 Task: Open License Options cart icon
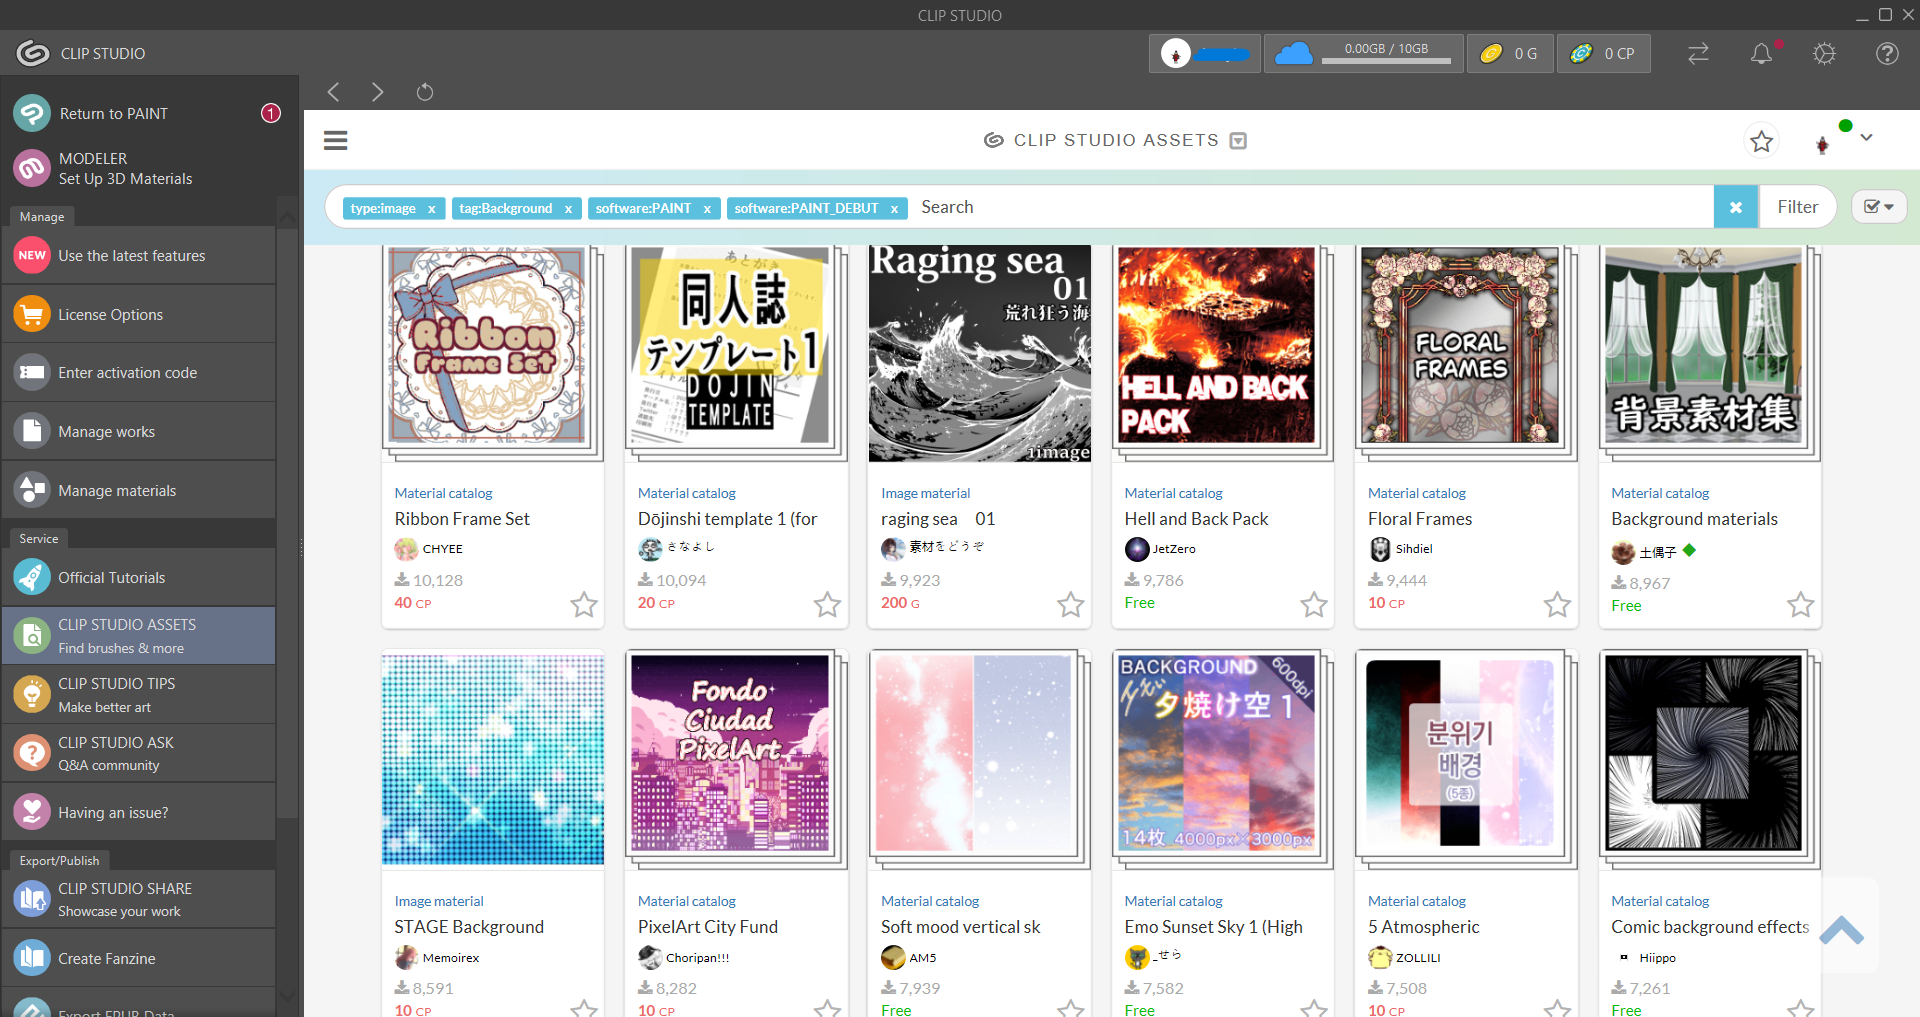[32, 314]
